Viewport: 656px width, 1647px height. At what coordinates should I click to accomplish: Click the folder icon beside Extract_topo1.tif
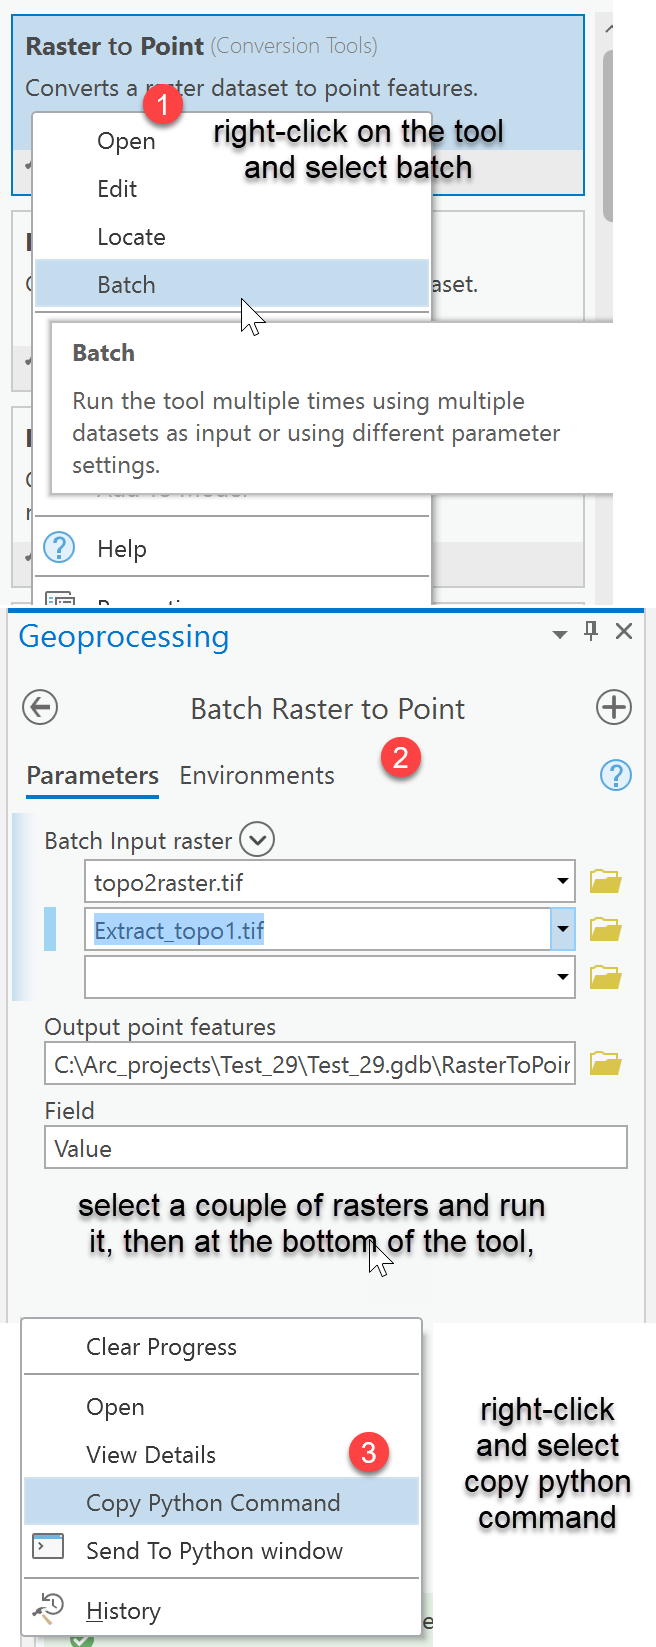[605, 929]
